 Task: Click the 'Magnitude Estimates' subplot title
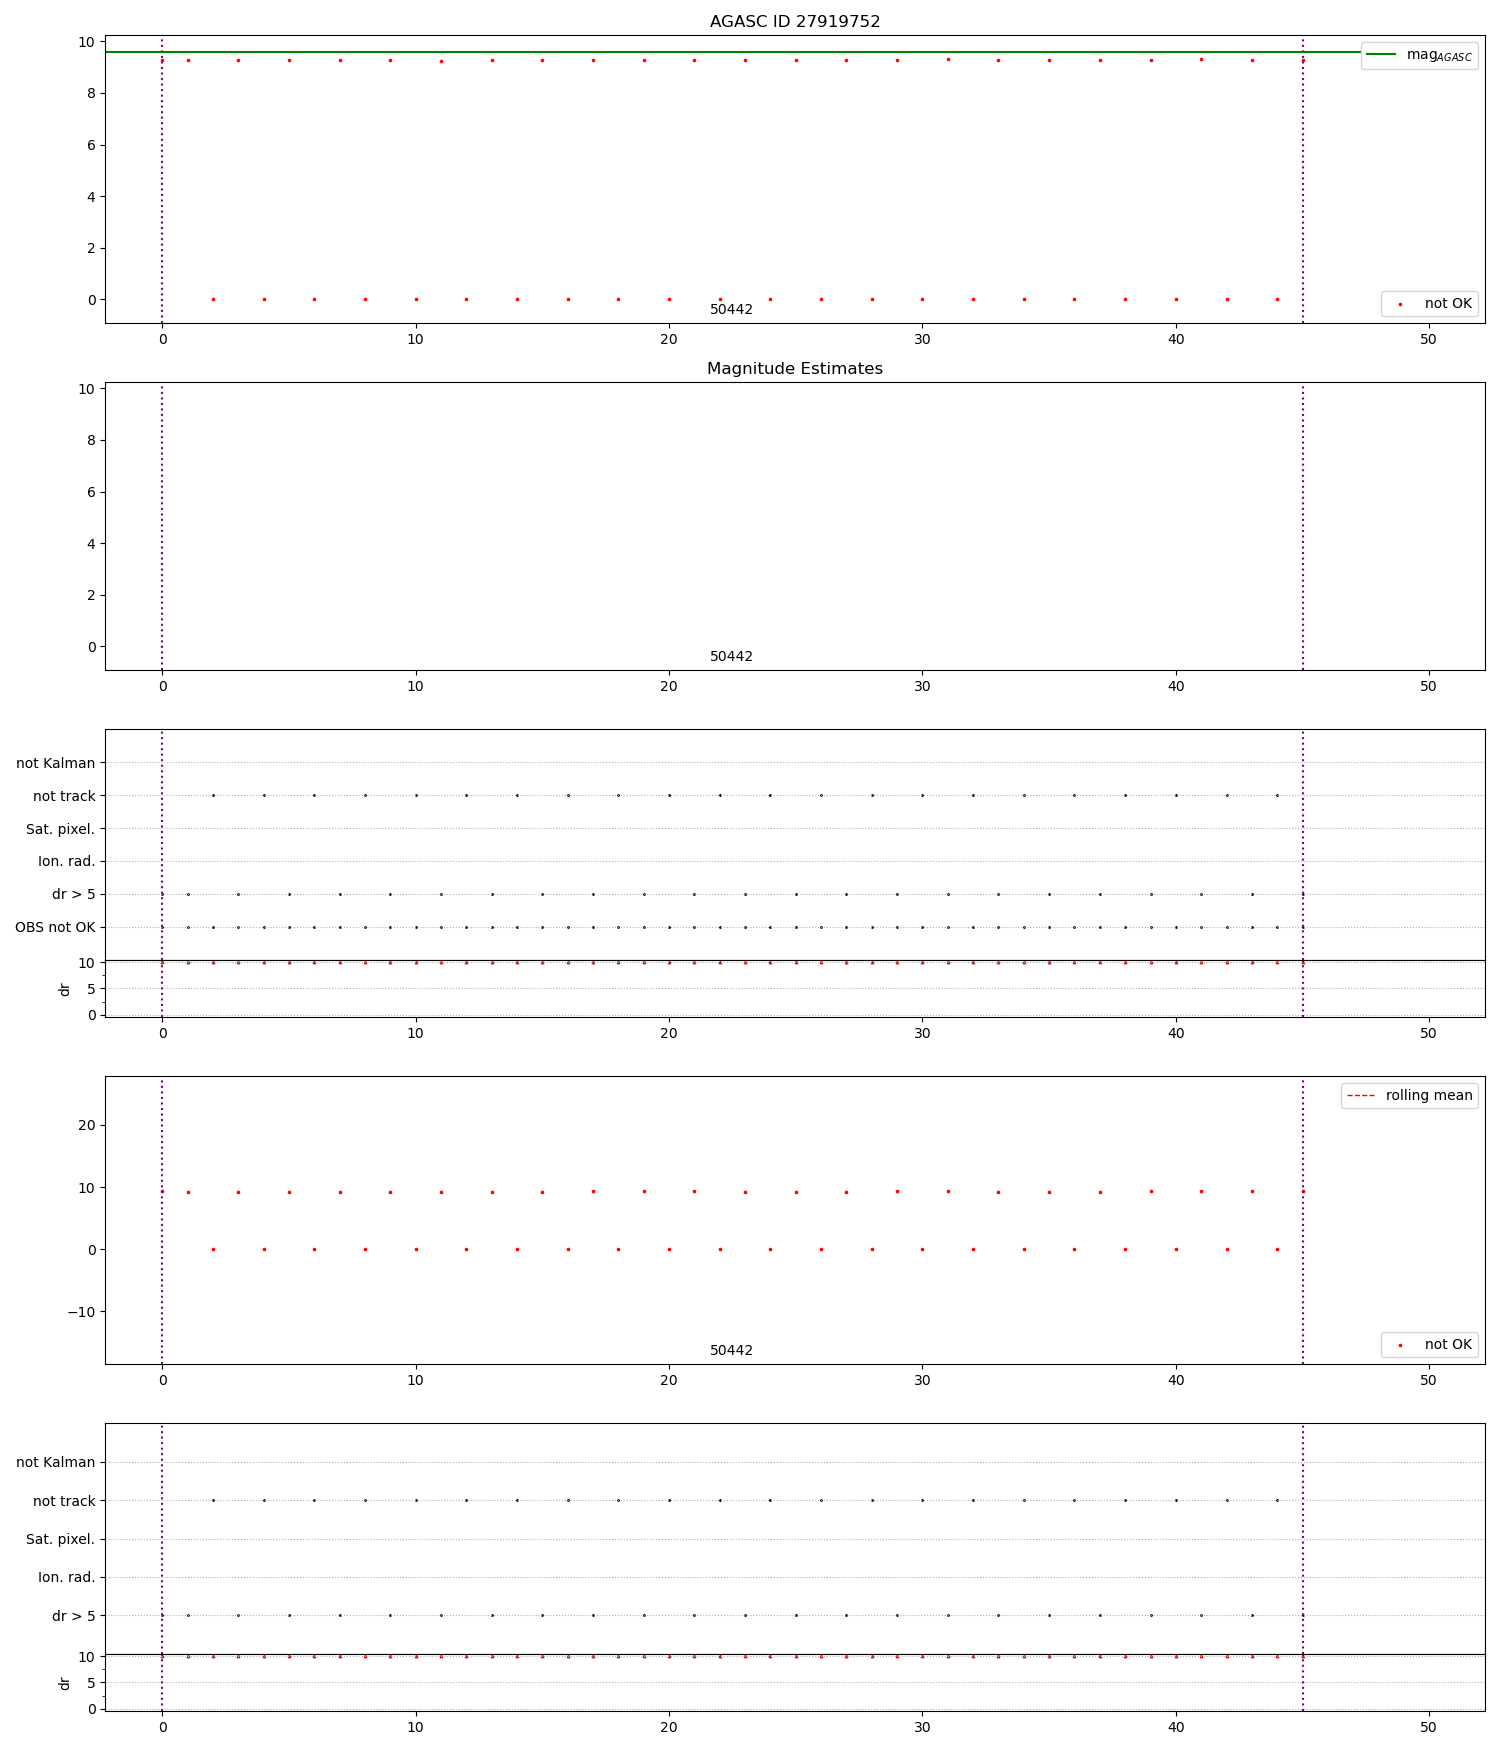(x=795, y=369)
